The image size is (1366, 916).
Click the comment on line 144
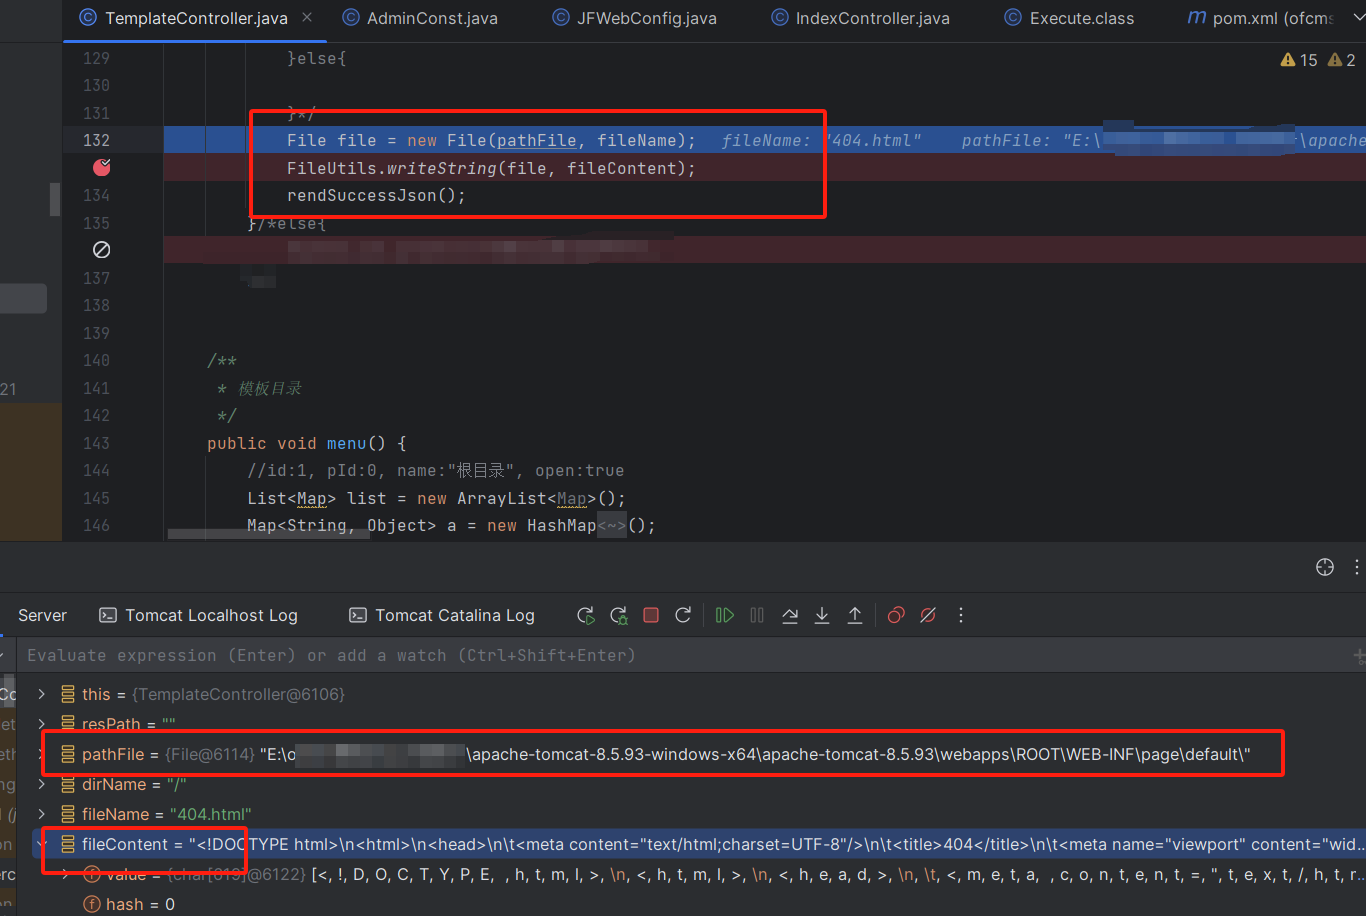[436, 470]
